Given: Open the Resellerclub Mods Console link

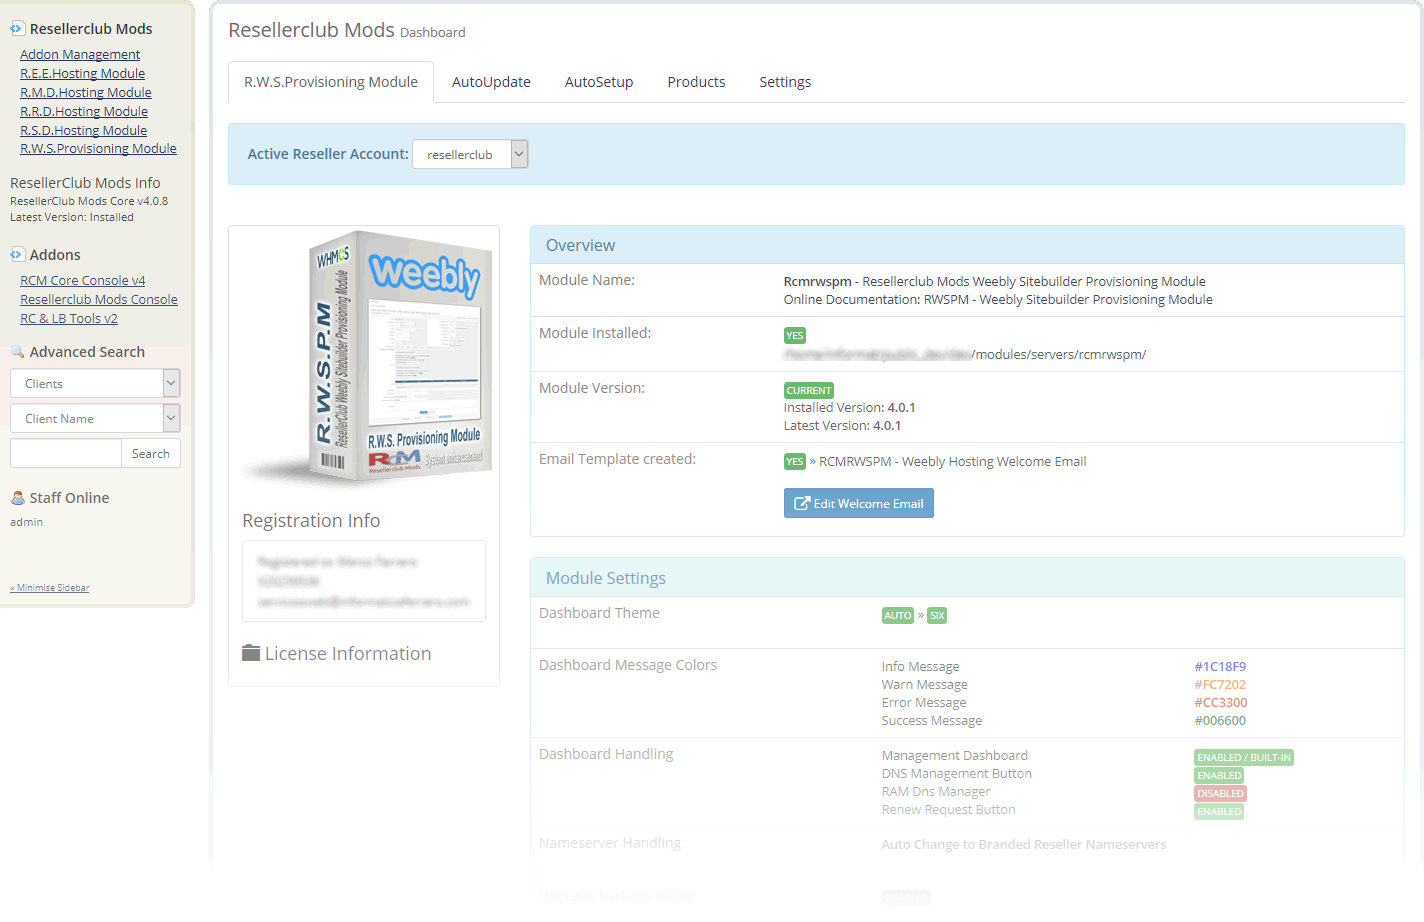Looking at the screenshot, I should (x=99, y=300).
